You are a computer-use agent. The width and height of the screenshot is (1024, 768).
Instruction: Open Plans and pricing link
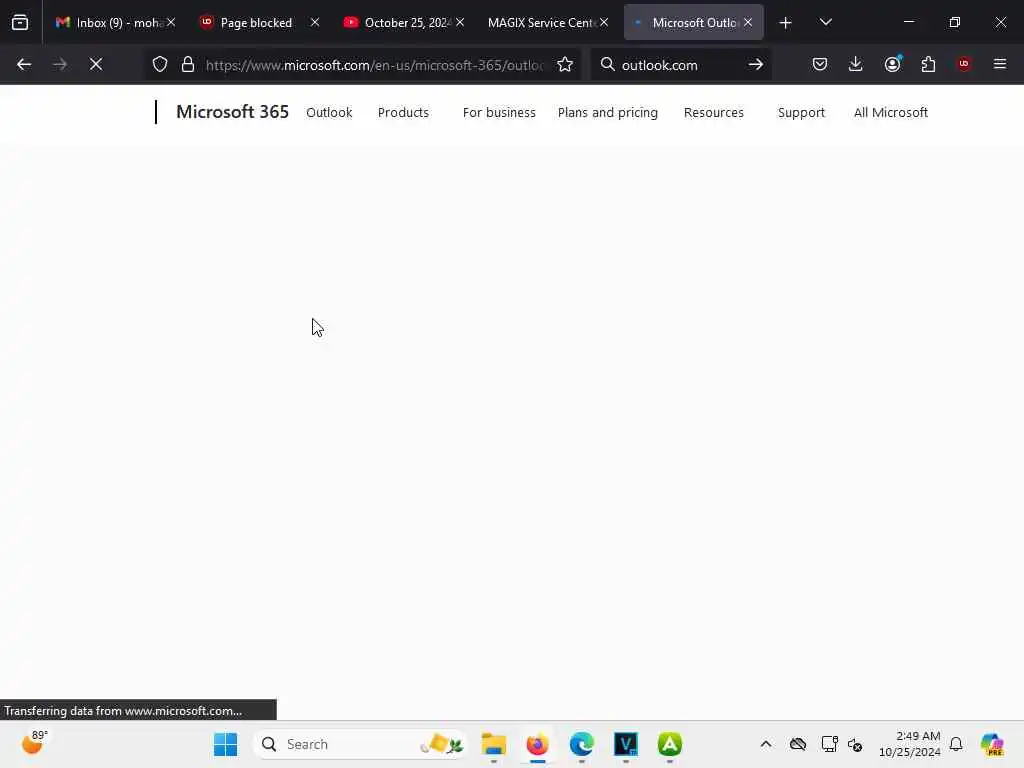pyautogui.click(x=607, y=112)
